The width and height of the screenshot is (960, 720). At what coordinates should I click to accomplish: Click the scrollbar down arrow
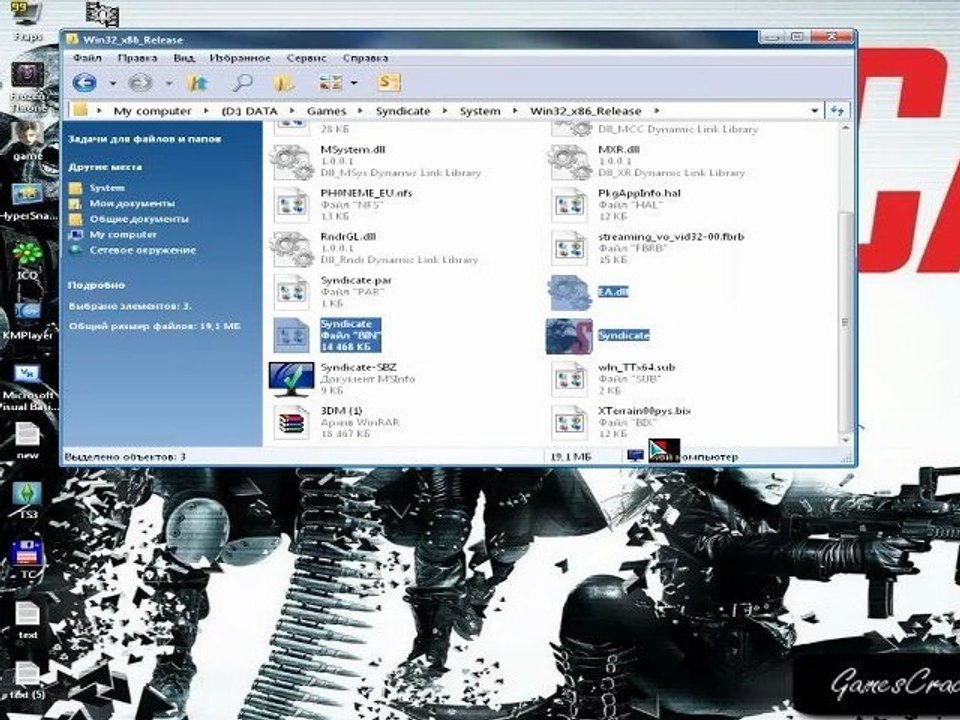click(x=845, y=440)
